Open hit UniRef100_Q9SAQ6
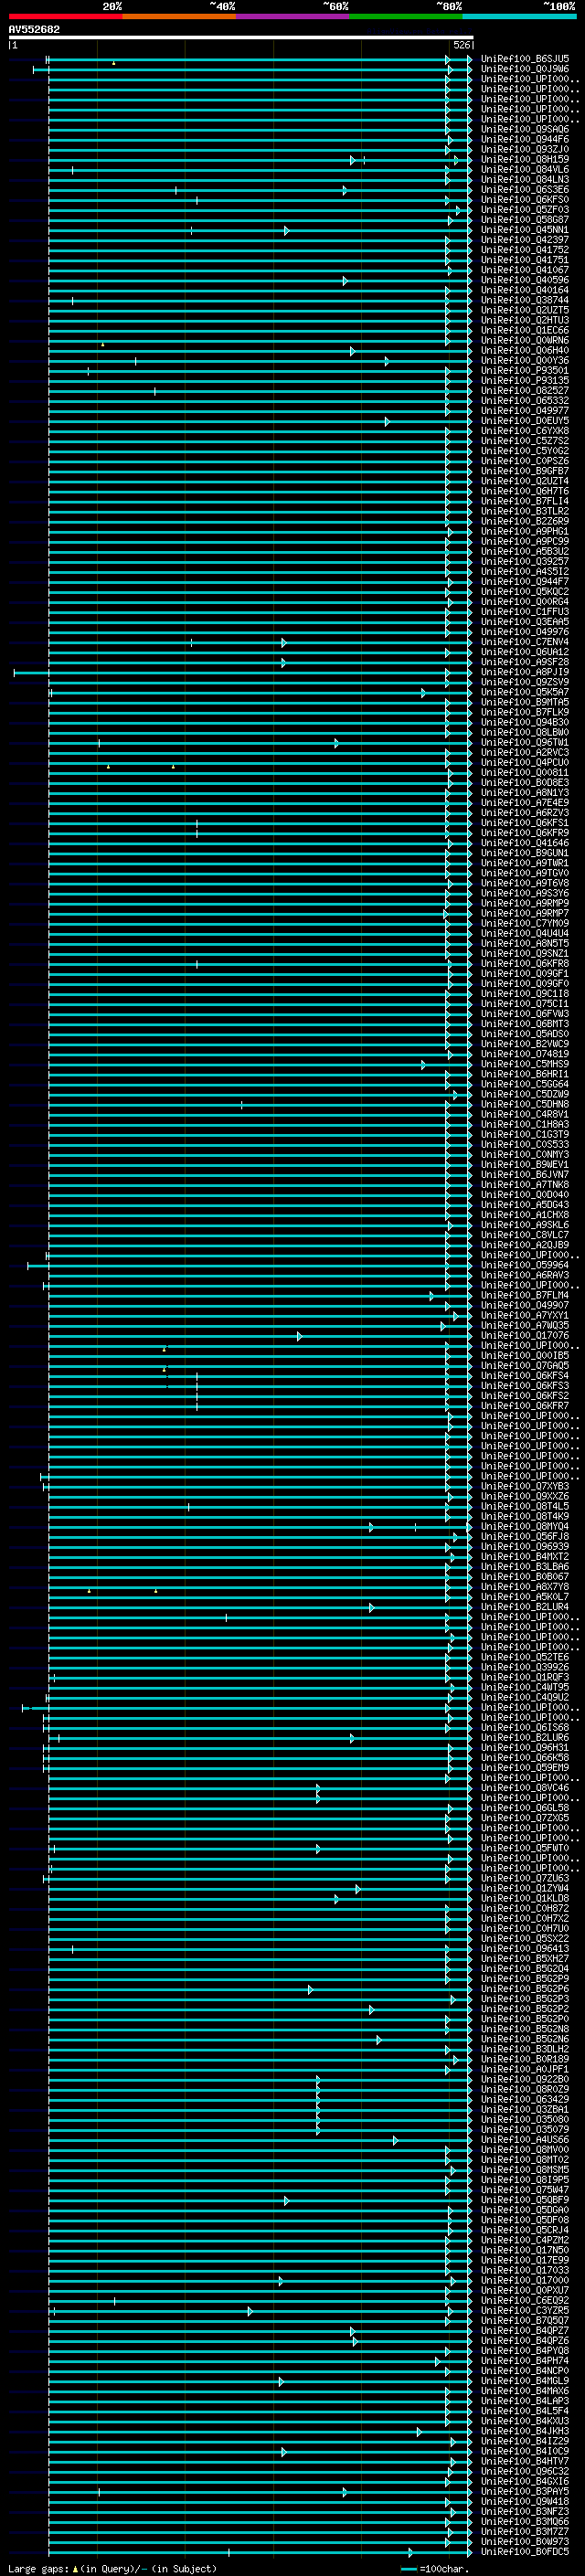The width and height of the screenshot is (585, 2576). 525,129
